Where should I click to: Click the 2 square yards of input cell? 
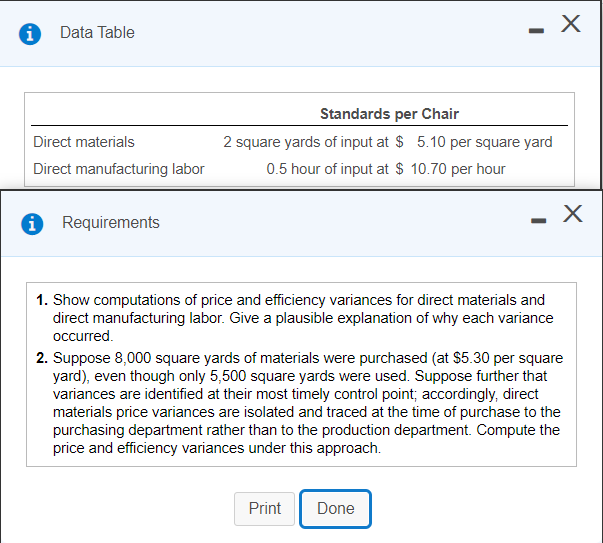(305, 142)
